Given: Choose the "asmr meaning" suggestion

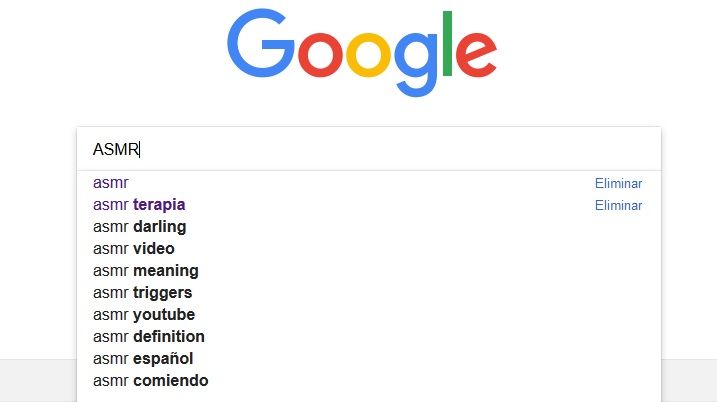Looking at the screenshot, I should 145,271.
